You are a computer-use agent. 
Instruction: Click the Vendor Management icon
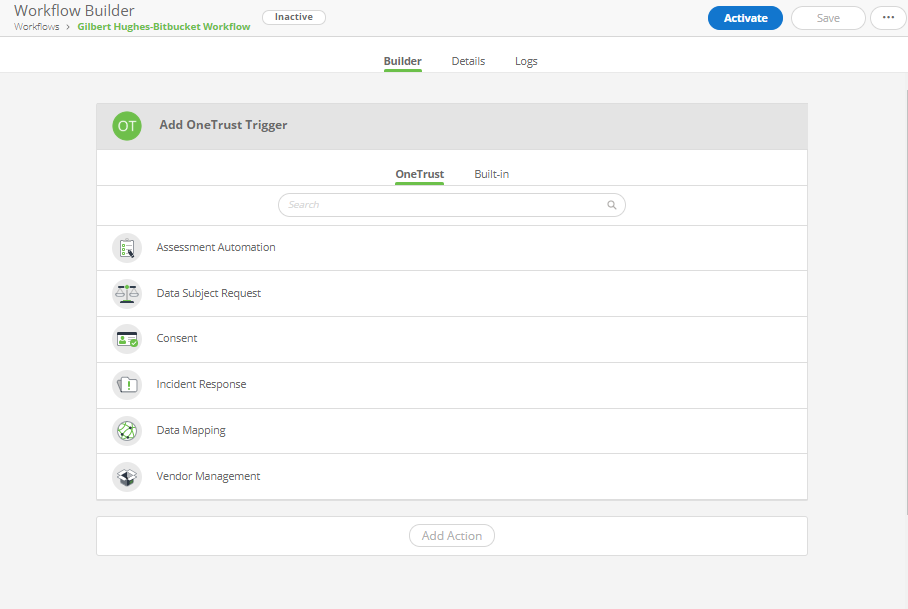click(x=127, y=476)
